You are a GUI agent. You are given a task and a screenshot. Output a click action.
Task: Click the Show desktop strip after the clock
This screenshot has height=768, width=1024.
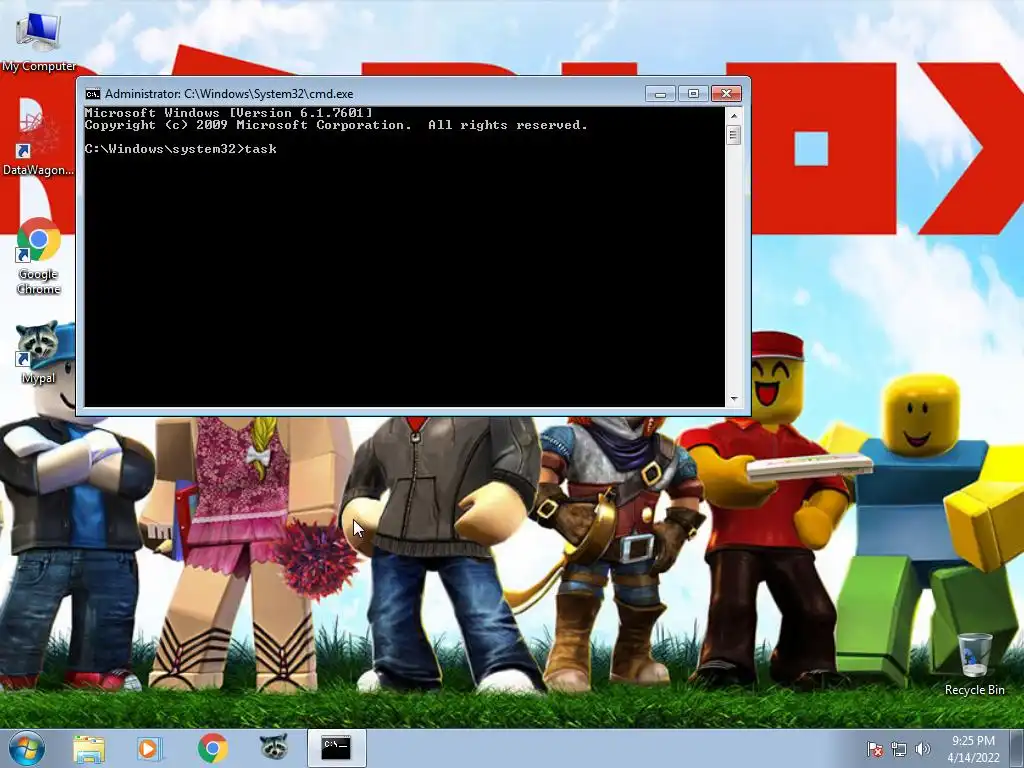click(x=1017, y=748)
